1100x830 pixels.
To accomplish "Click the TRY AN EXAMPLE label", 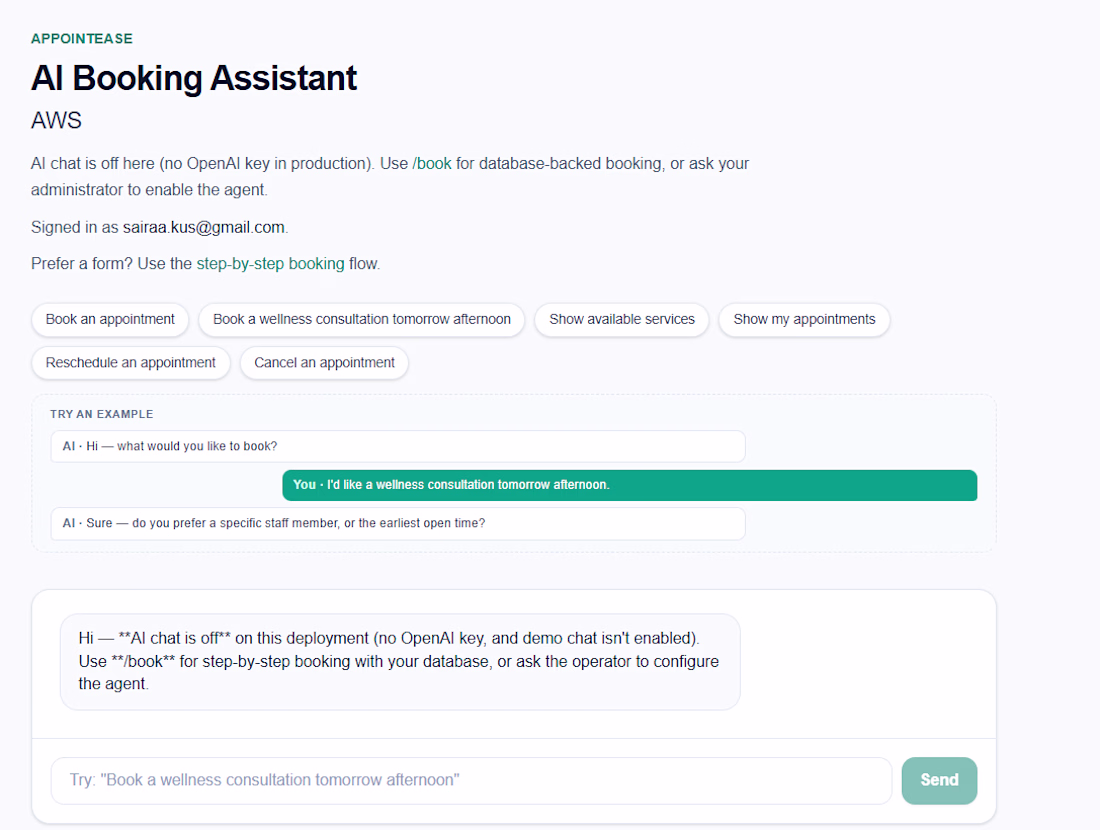I will tap(102, 414).
